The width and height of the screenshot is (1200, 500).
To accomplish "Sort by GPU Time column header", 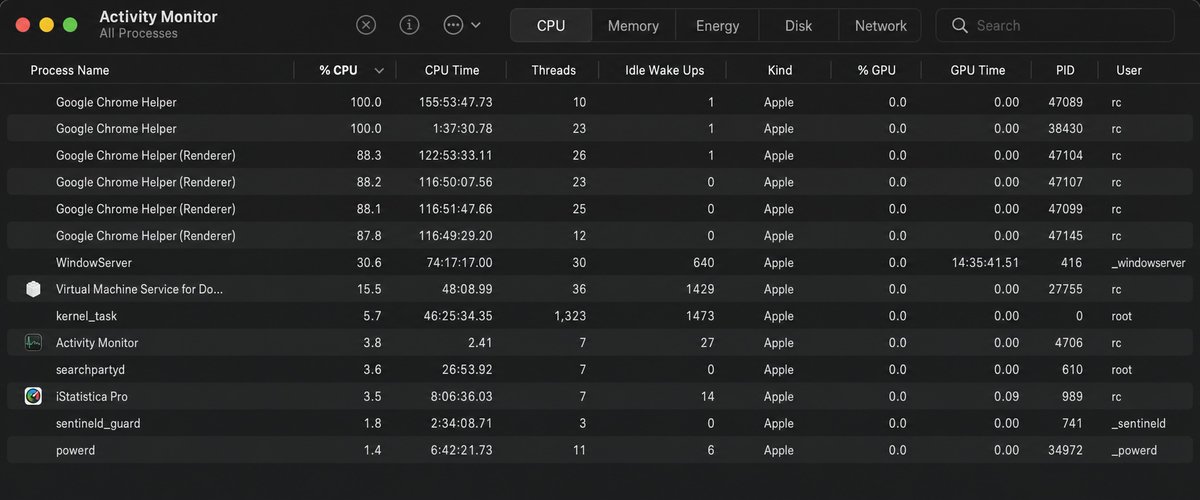I will (x=978, y=70).
